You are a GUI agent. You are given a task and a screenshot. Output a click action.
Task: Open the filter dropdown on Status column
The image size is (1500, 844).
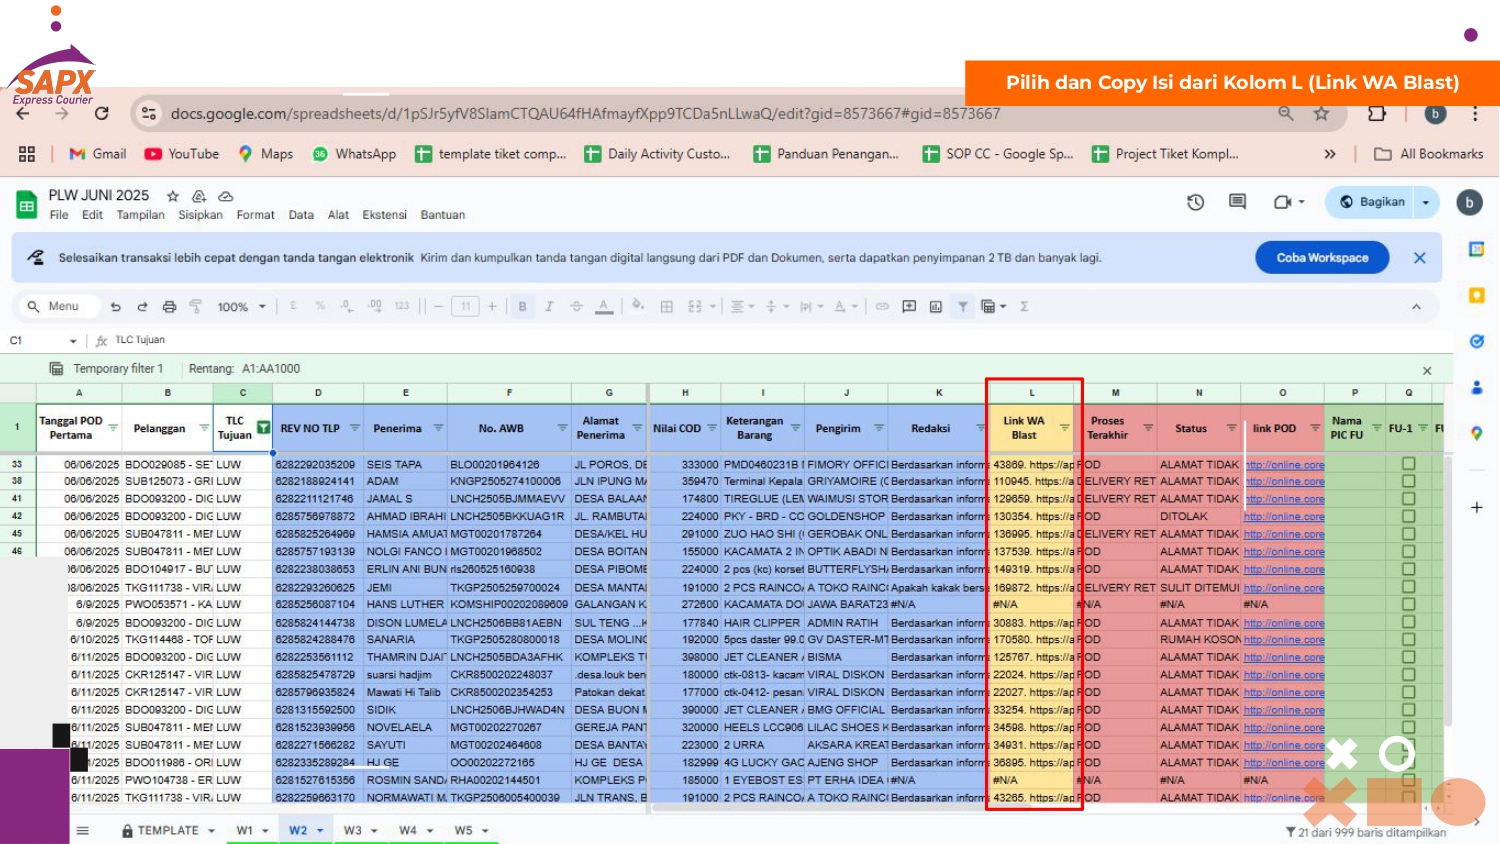pos(1232,428)
